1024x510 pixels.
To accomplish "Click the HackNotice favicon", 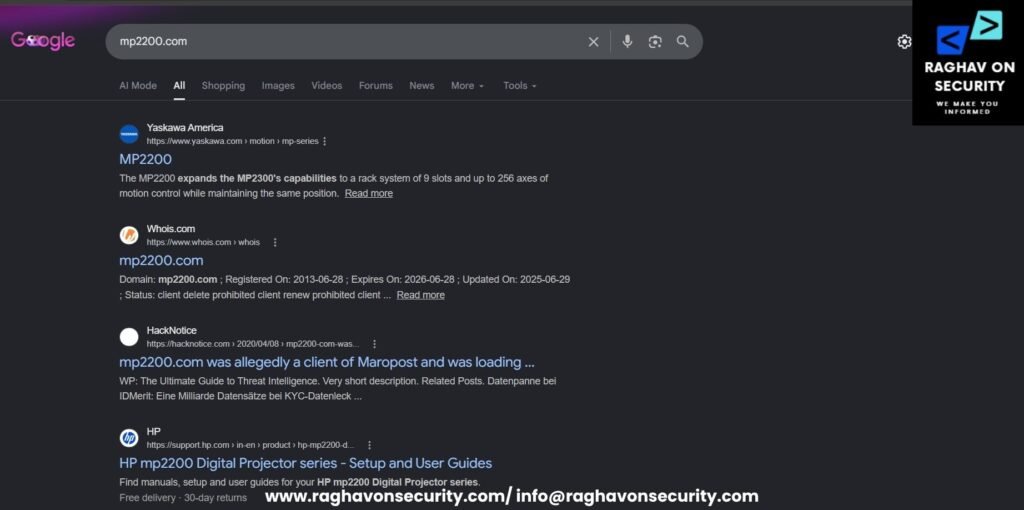I will tap(129, 337).
